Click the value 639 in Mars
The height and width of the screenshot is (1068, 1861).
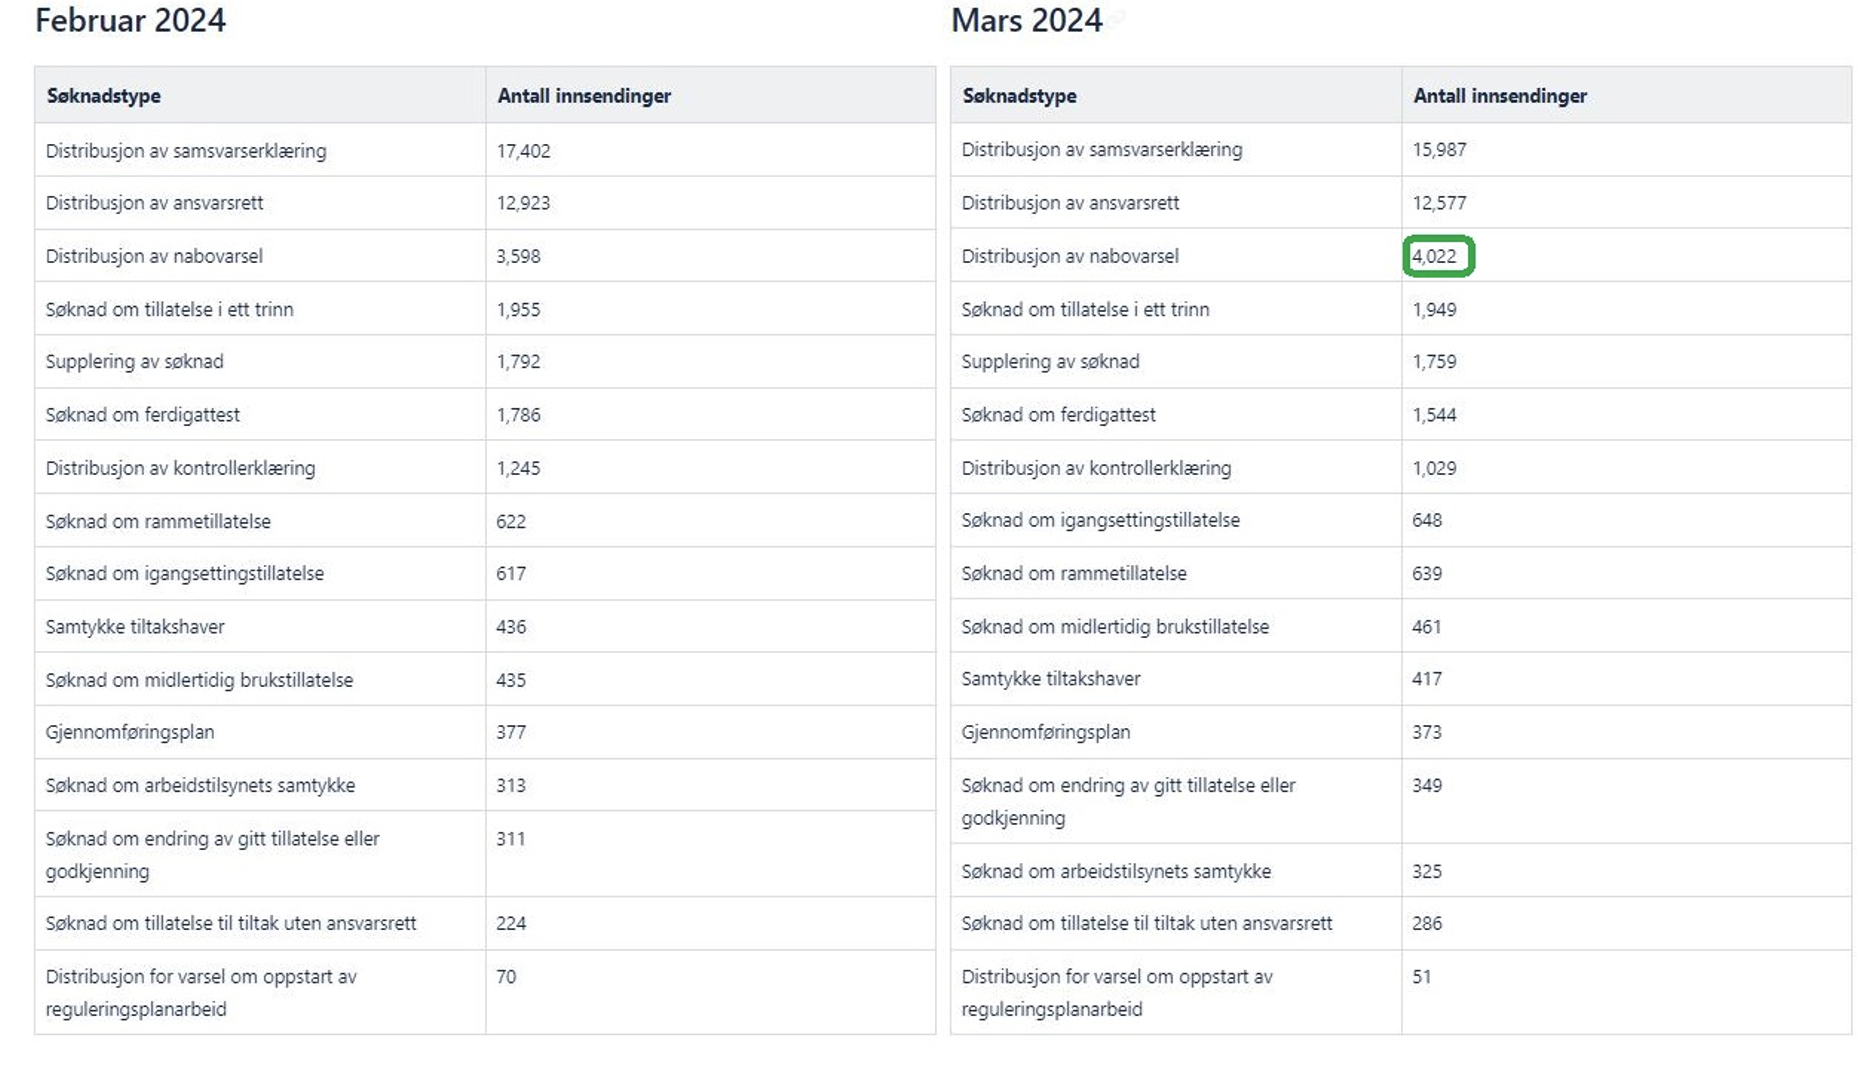click(1427, 574)
